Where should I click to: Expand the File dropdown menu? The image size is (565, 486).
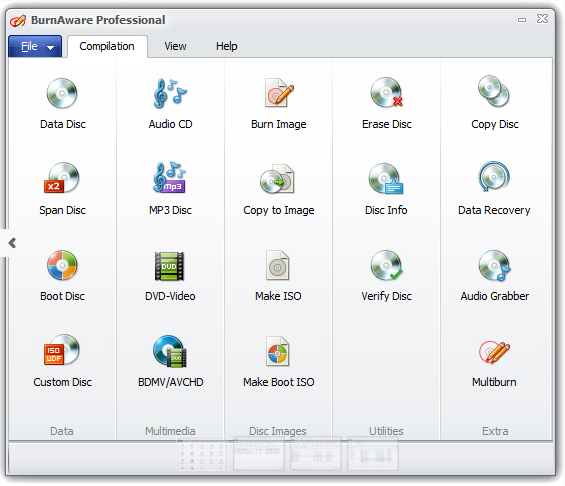pyautogui.click(x=35, y=46)
